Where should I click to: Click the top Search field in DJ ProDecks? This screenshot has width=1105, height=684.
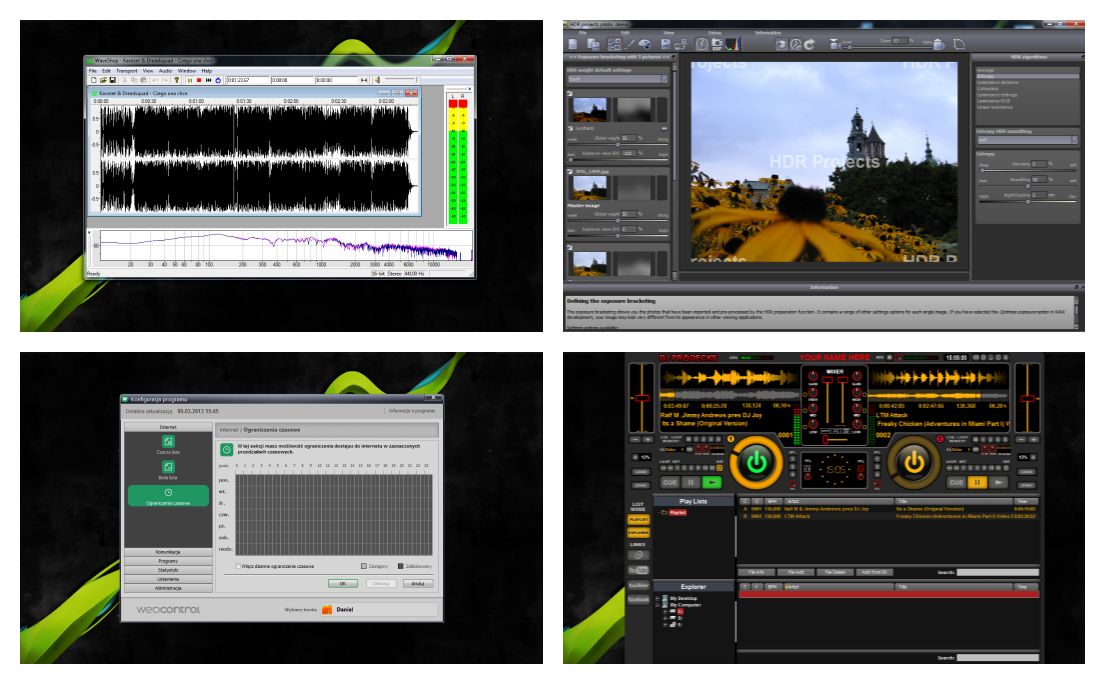[997, 572]
